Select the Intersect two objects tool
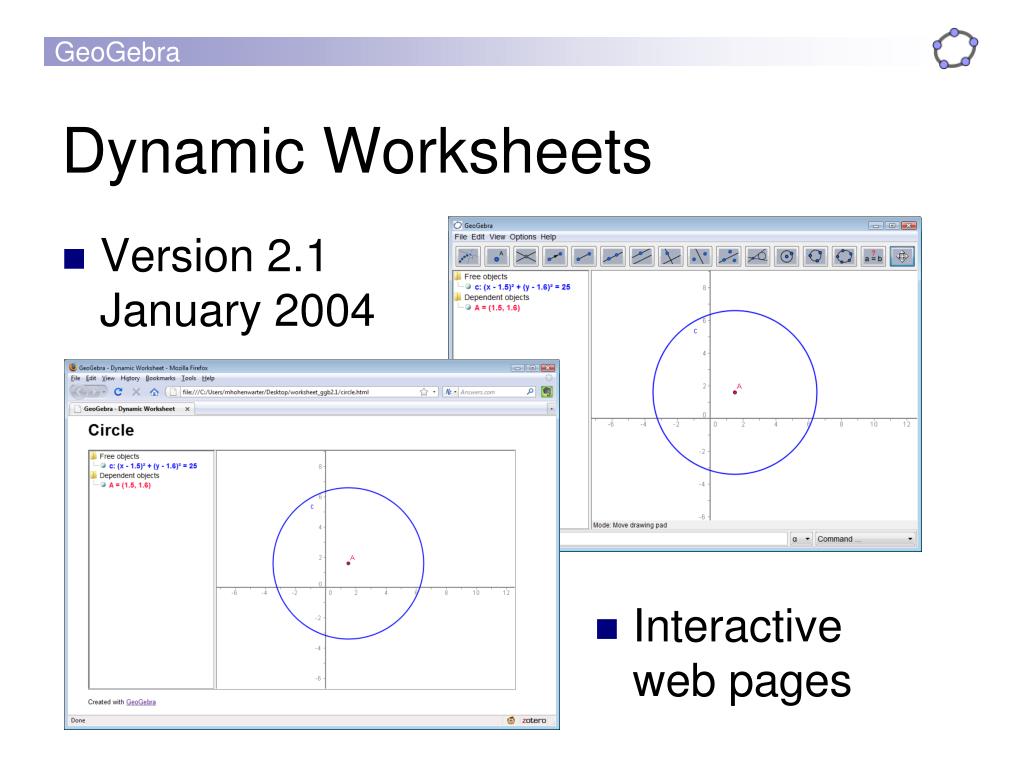 tap(526, 257)
